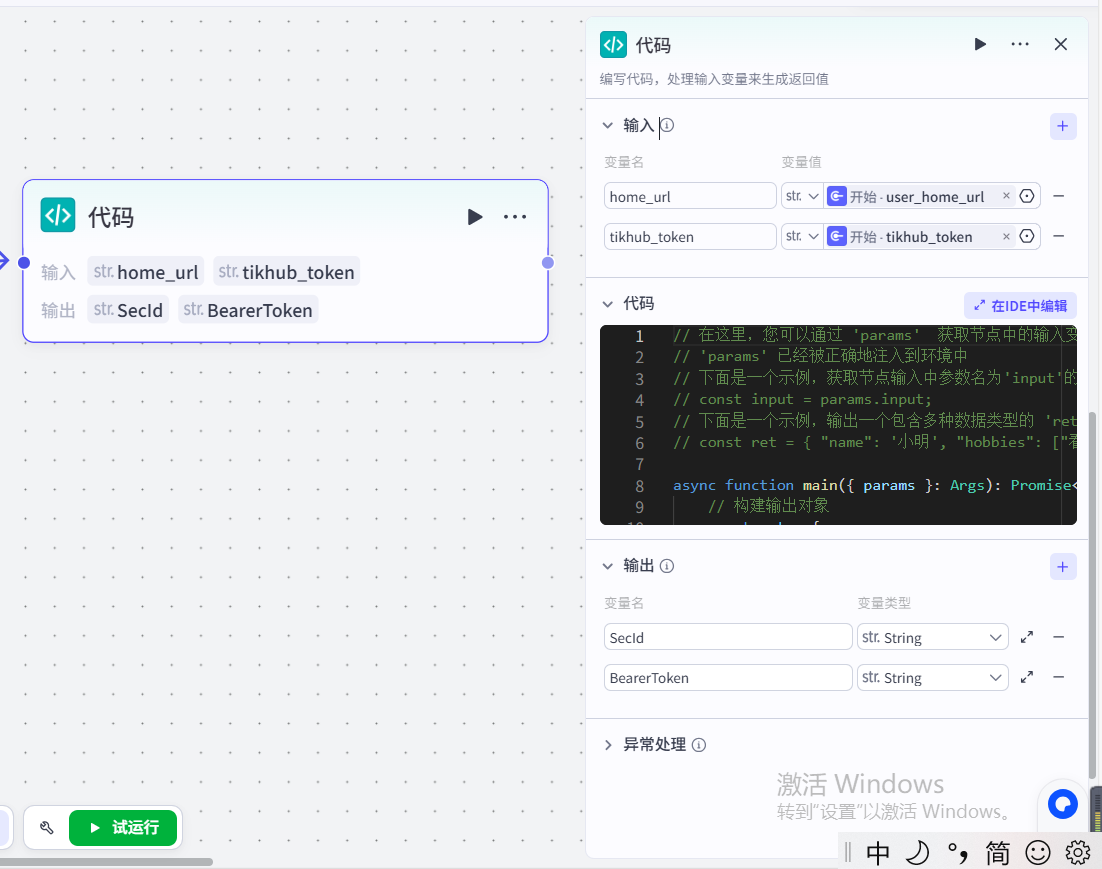Add a new input variable
Image resolution: width=1102 pixels, height=869 pixels.
tap(1062, 126)
